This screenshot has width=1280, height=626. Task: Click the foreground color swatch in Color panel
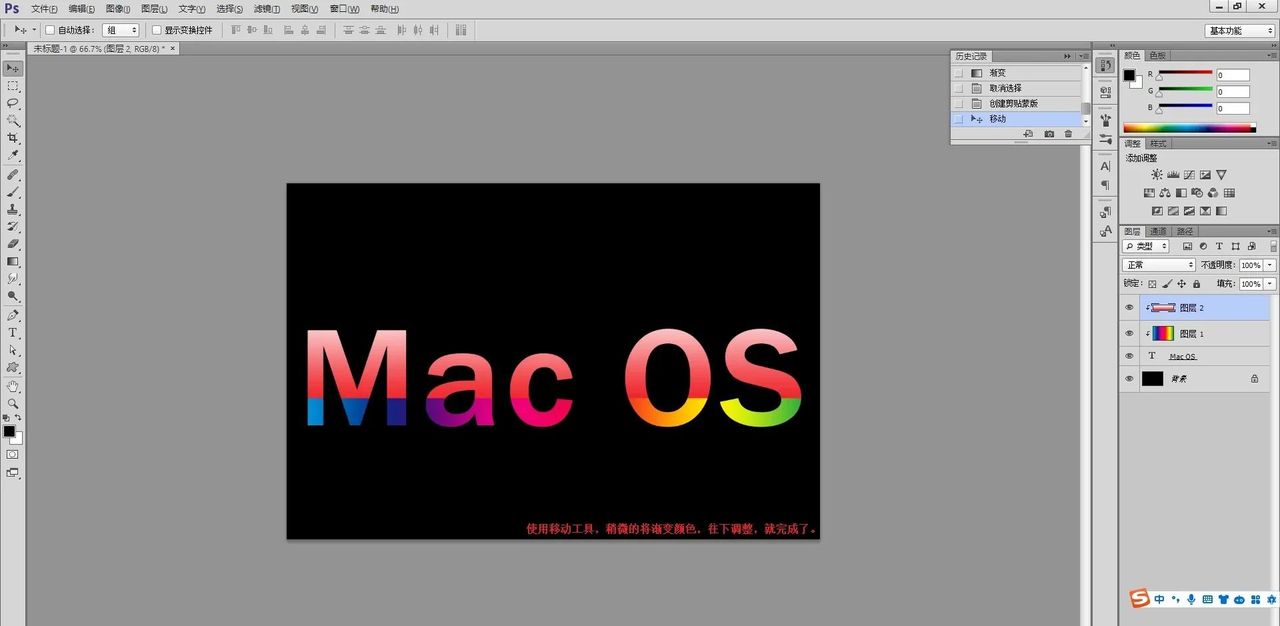point(1129,75)
